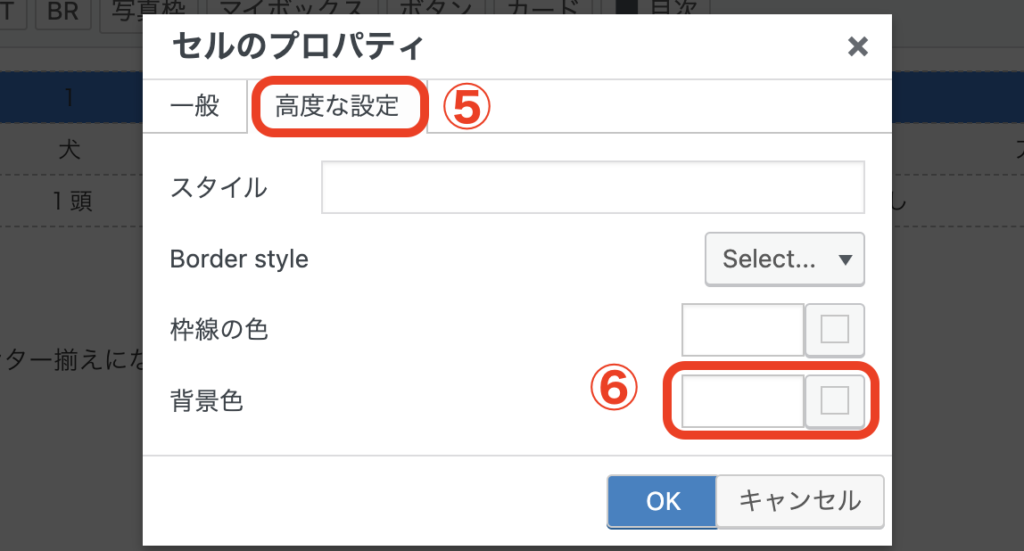Open the Border style Select dropdown
This screenshot has height=551, width=1024.
tap(785, 260)
